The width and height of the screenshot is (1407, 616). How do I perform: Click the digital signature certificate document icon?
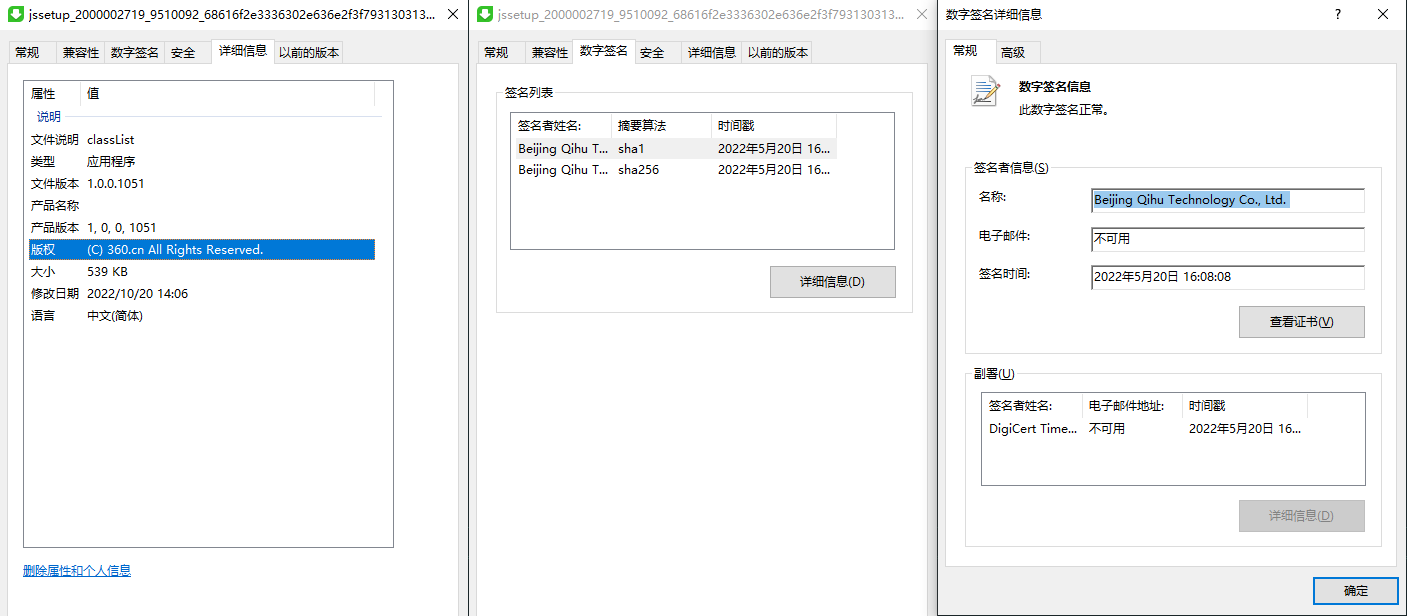(986, 92)
